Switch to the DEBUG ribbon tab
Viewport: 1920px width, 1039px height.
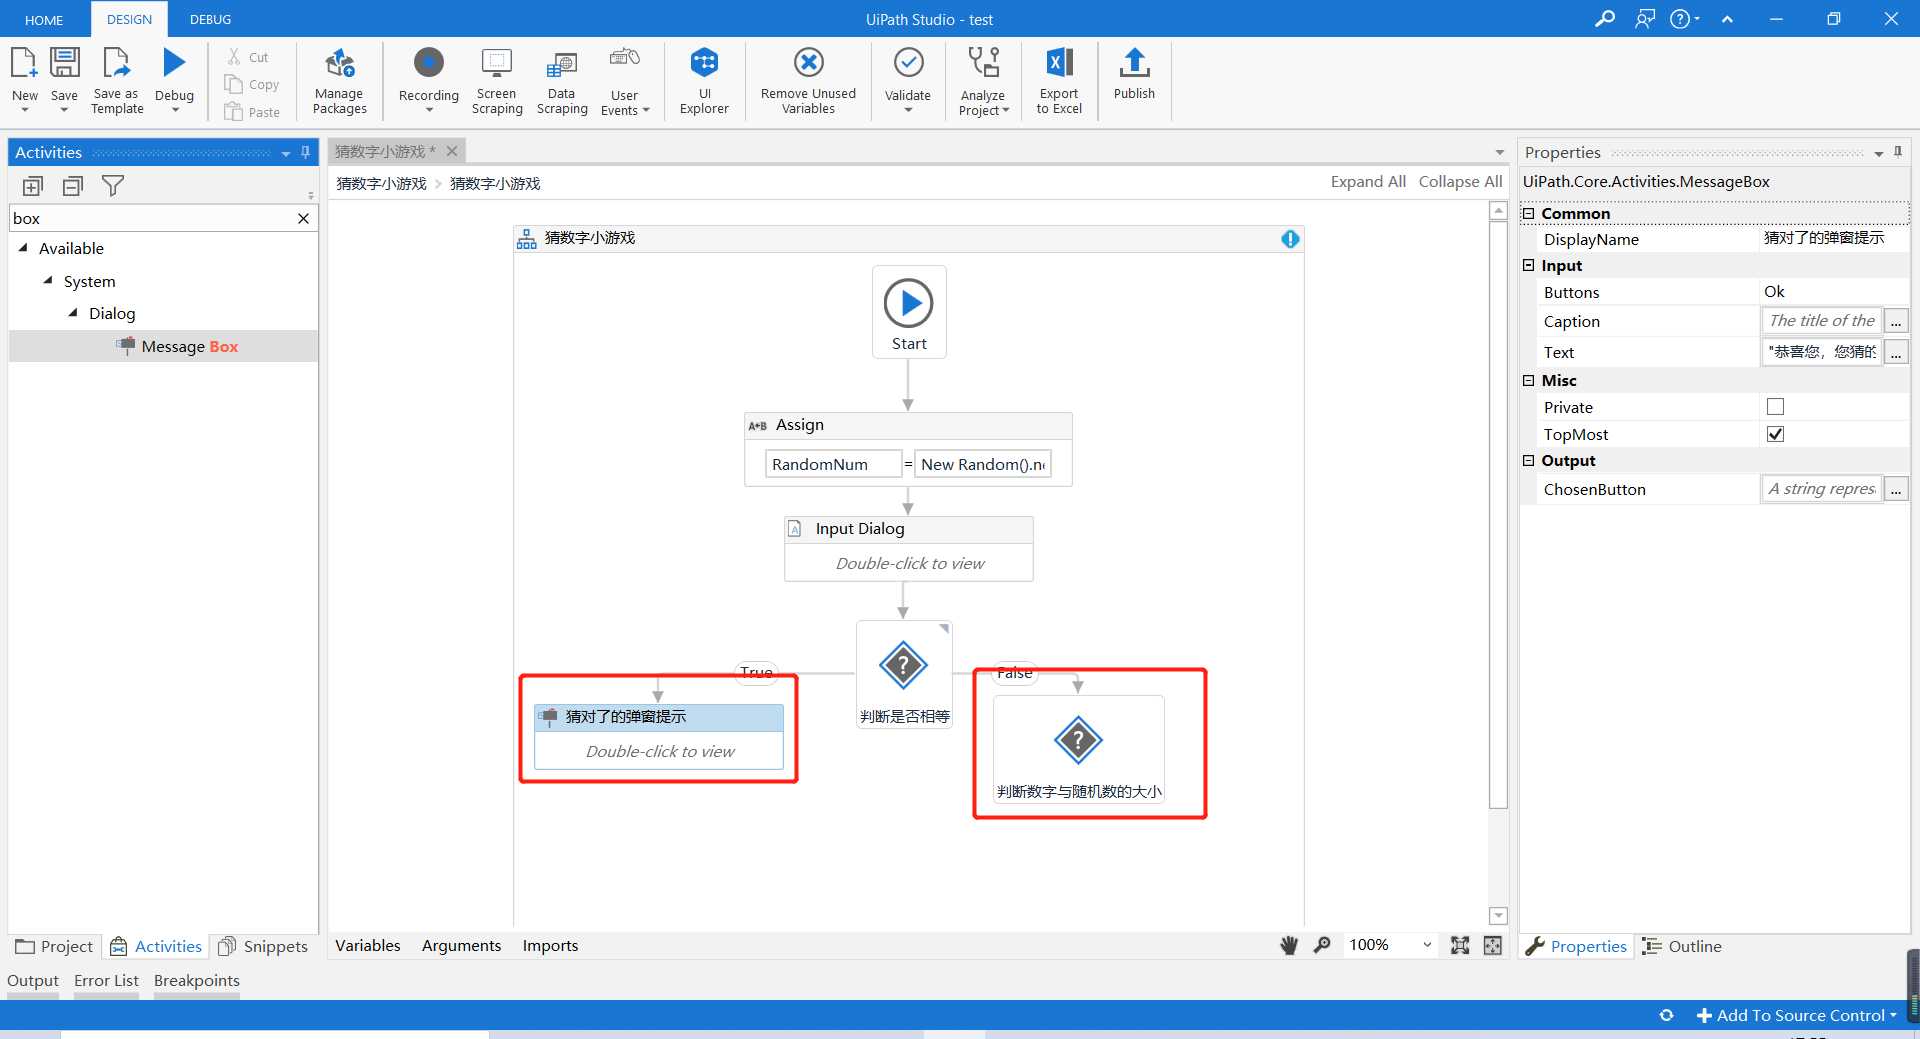[x=210, y=19]
